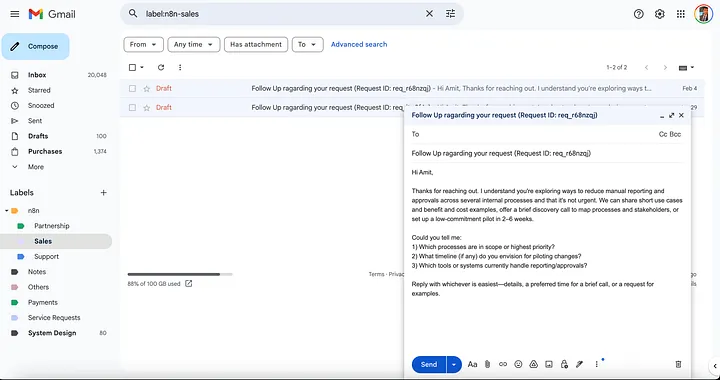Add Bcc recipients
This screenshot has height=380, width=720.
[675, 134]
